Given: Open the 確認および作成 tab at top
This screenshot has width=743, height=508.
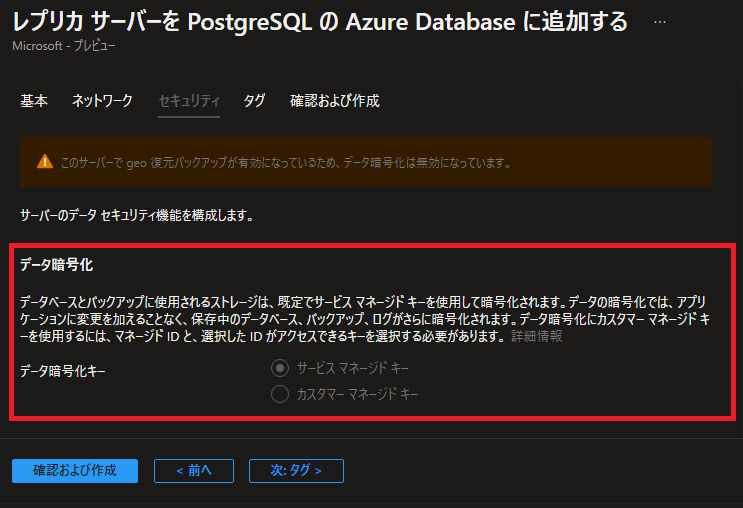Looking at the screenshot, I should pos(335,100).
